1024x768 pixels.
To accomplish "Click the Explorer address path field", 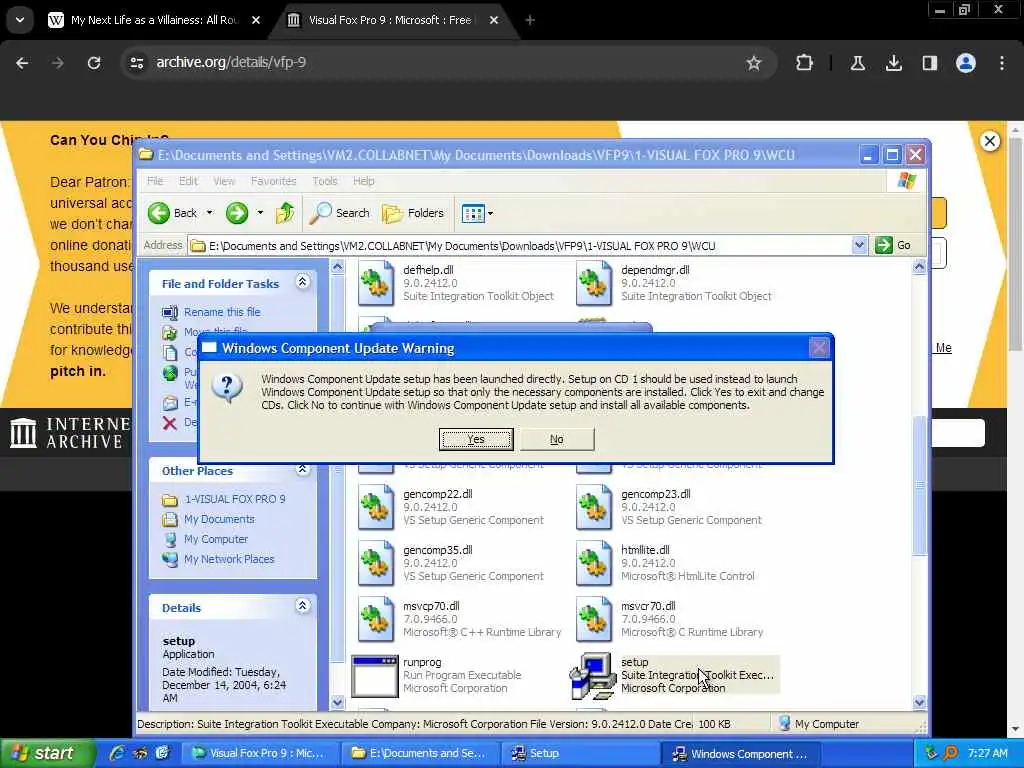I will [x=520, y=246].
